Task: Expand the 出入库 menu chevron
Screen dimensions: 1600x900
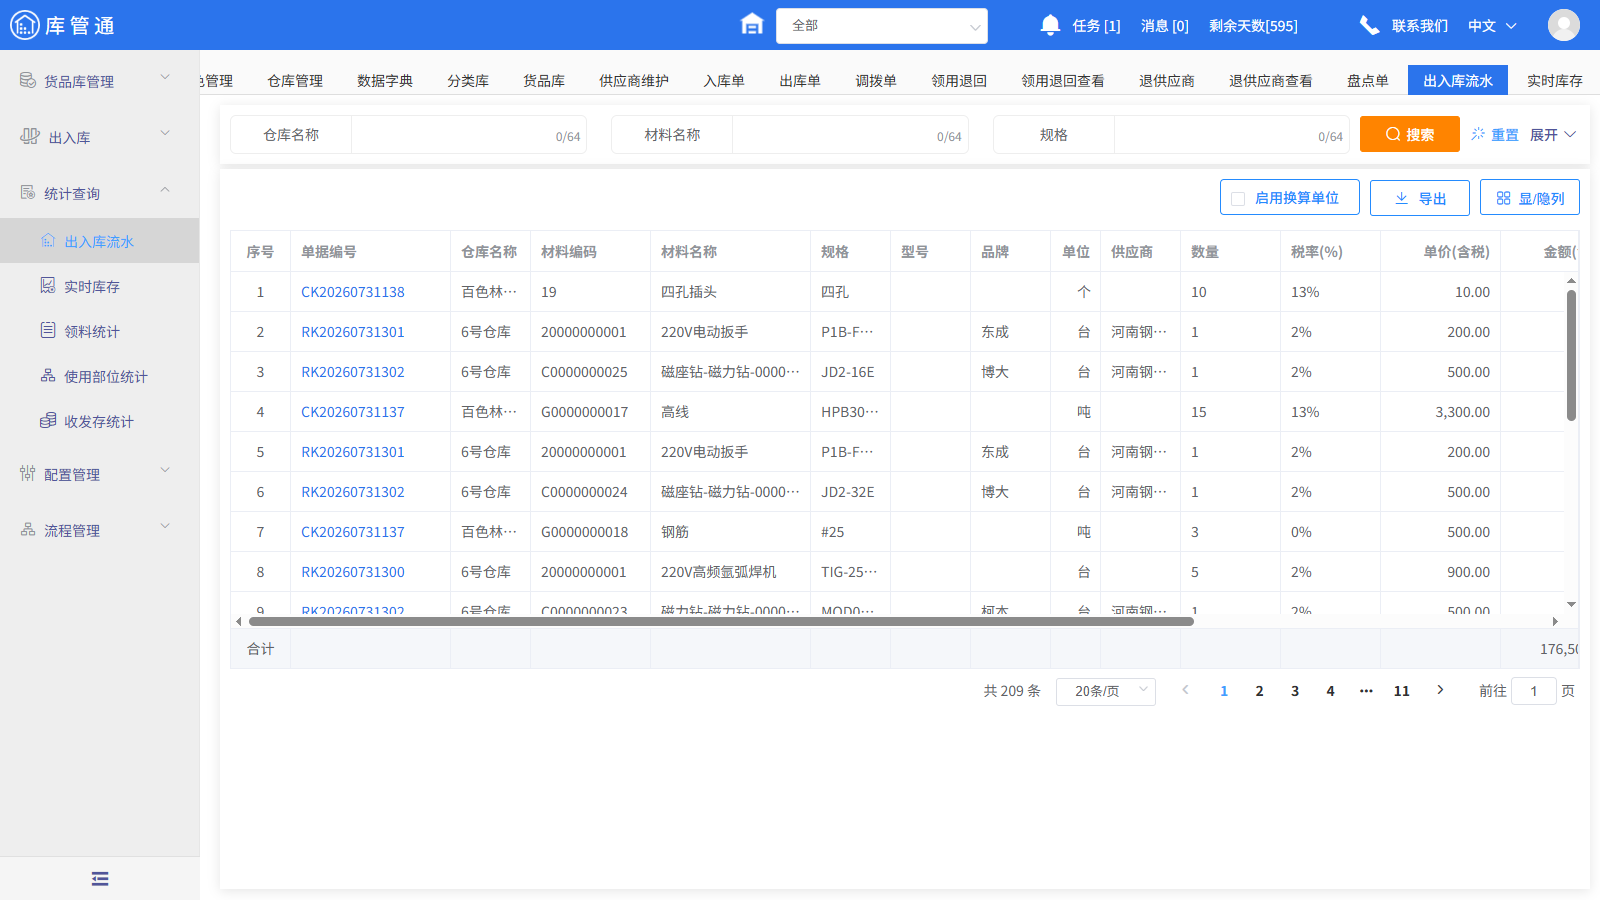Action: [x=165, y=133]
